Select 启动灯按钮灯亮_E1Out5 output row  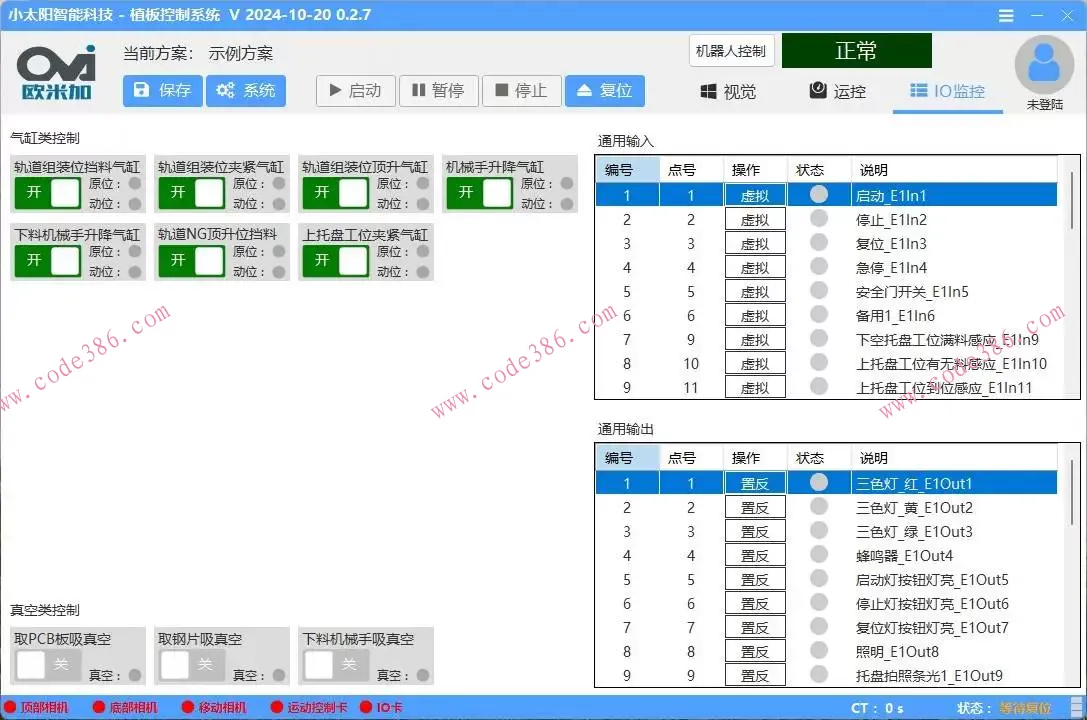[826, 580]
